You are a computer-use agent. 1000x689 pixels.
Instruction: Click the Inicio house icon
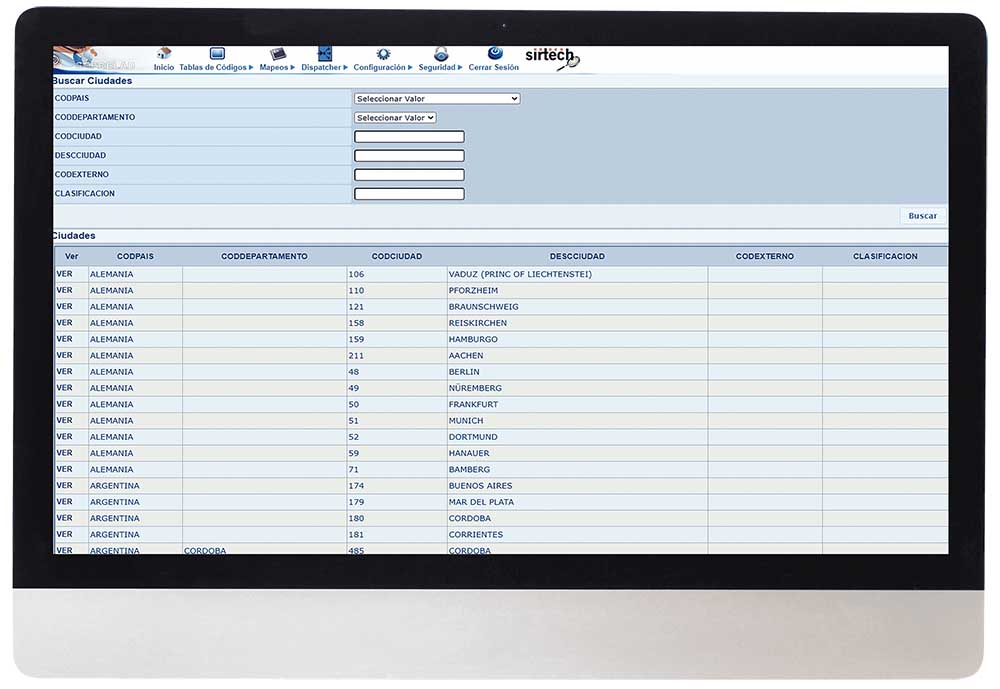[164, 54]
